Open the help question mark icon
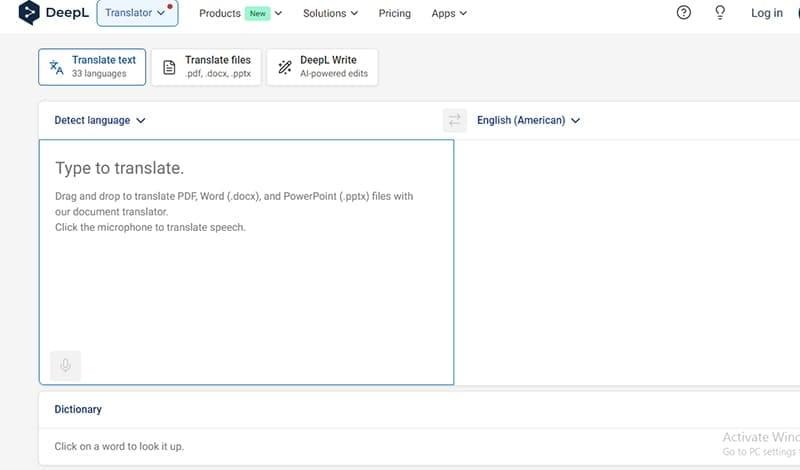This screenshot has height=470, width=800. 684,12
